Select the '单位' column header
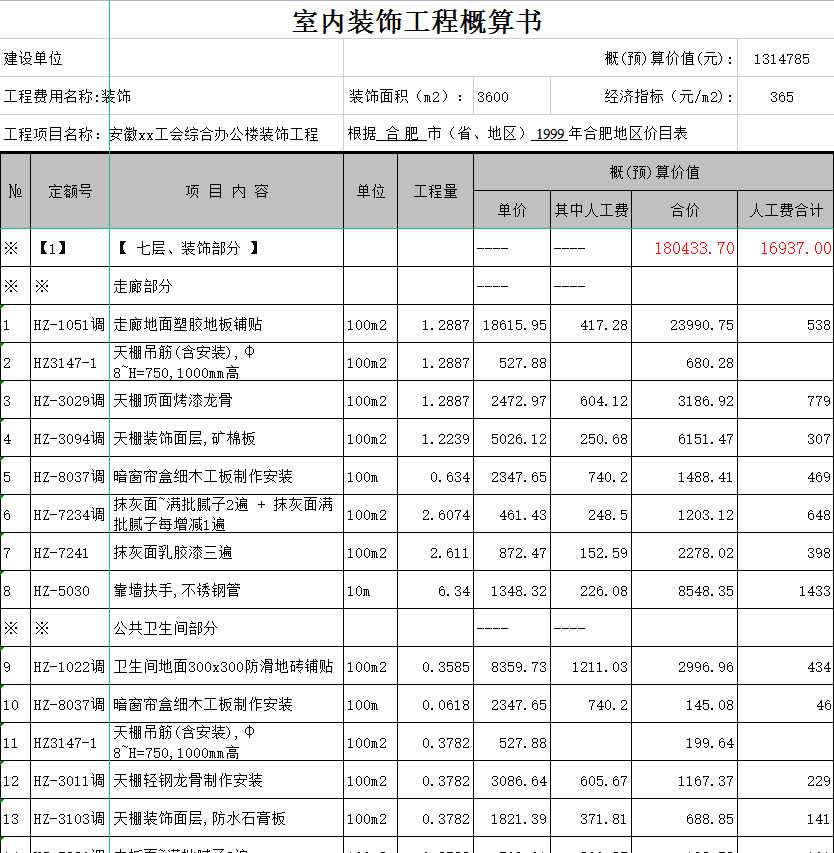 click(x=370, y=191)
